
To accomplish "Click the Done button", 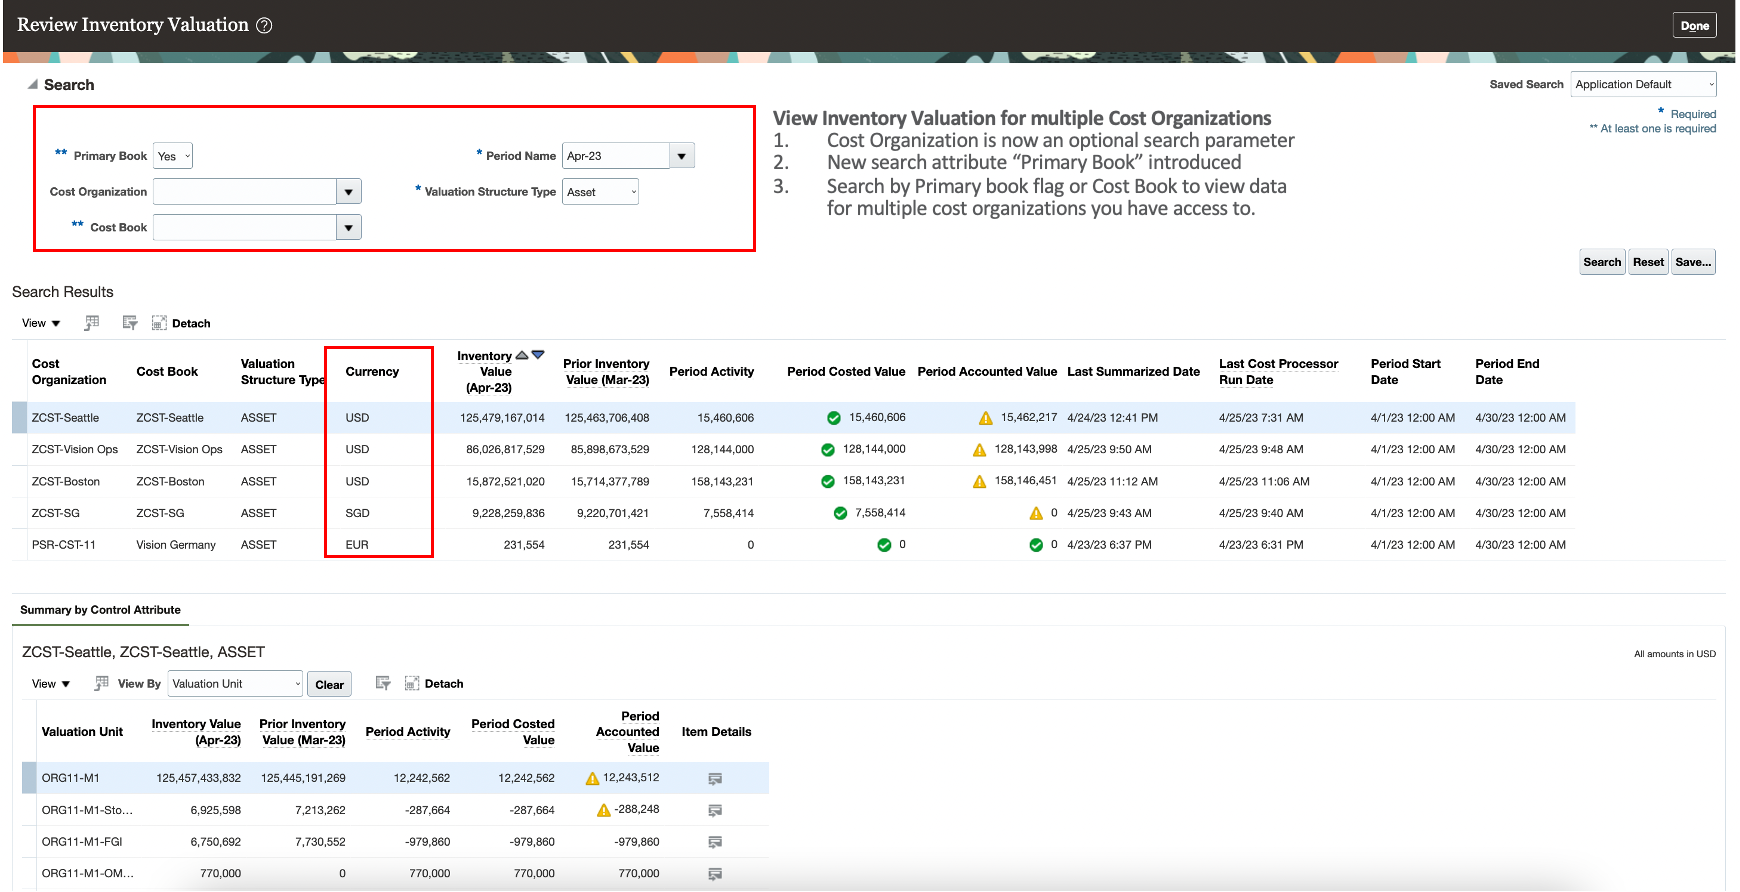I will [x=1695, y=26].
